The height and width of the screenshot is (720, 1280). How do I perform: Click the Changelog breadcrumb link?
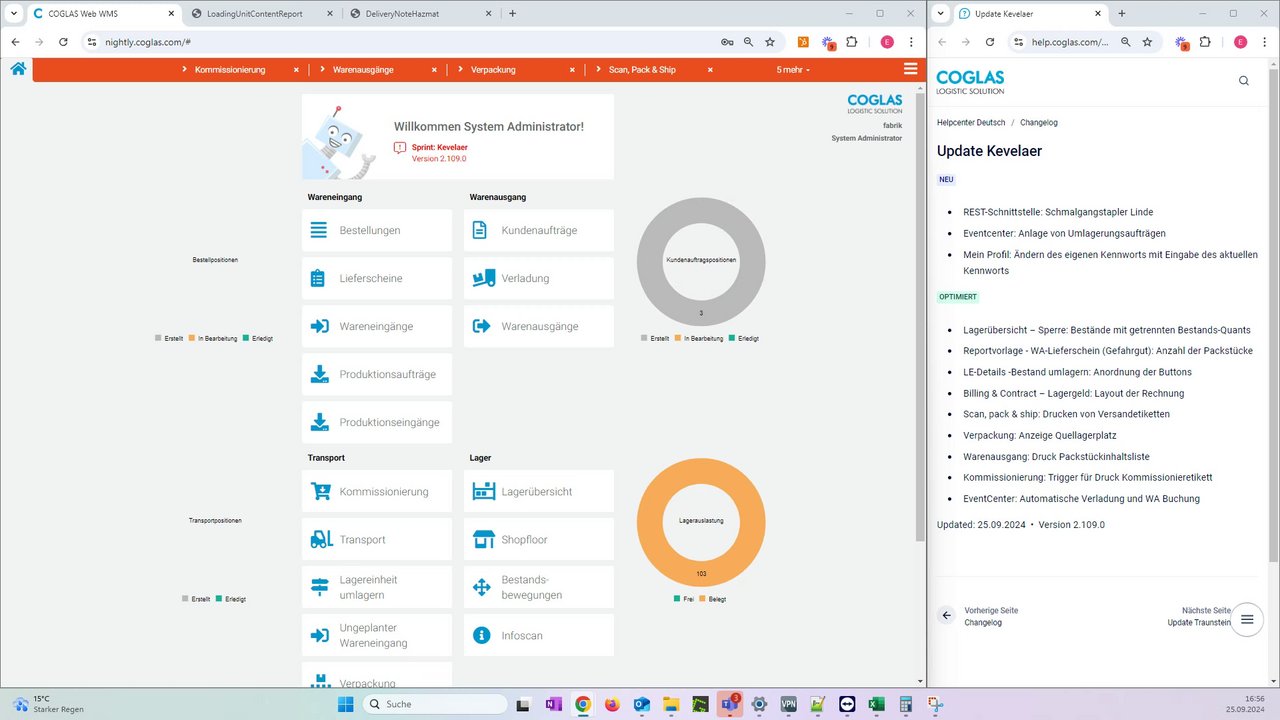(x=1039, y=122)
